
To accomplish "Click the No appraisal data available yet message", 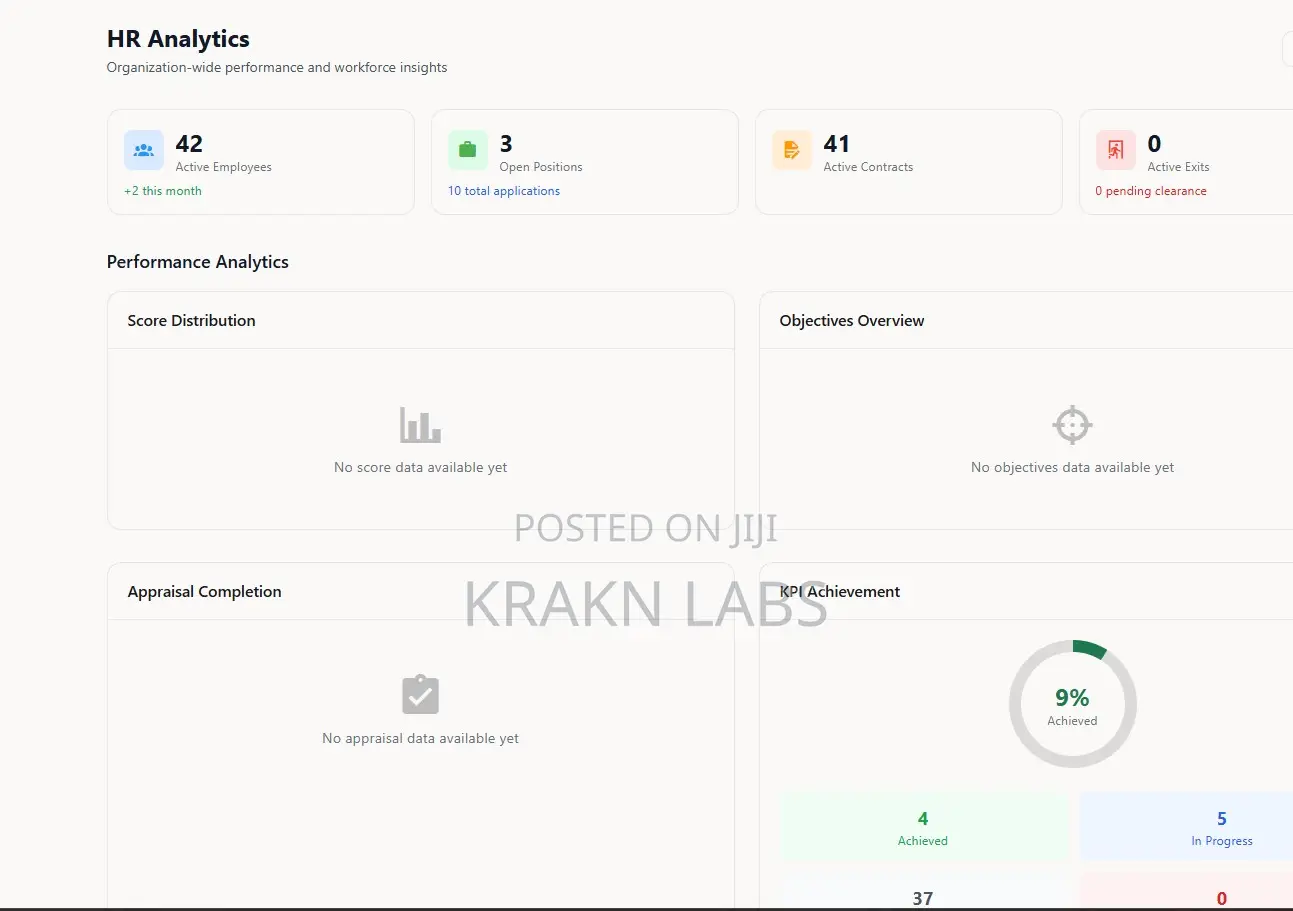I will click(x=421, y=738).
